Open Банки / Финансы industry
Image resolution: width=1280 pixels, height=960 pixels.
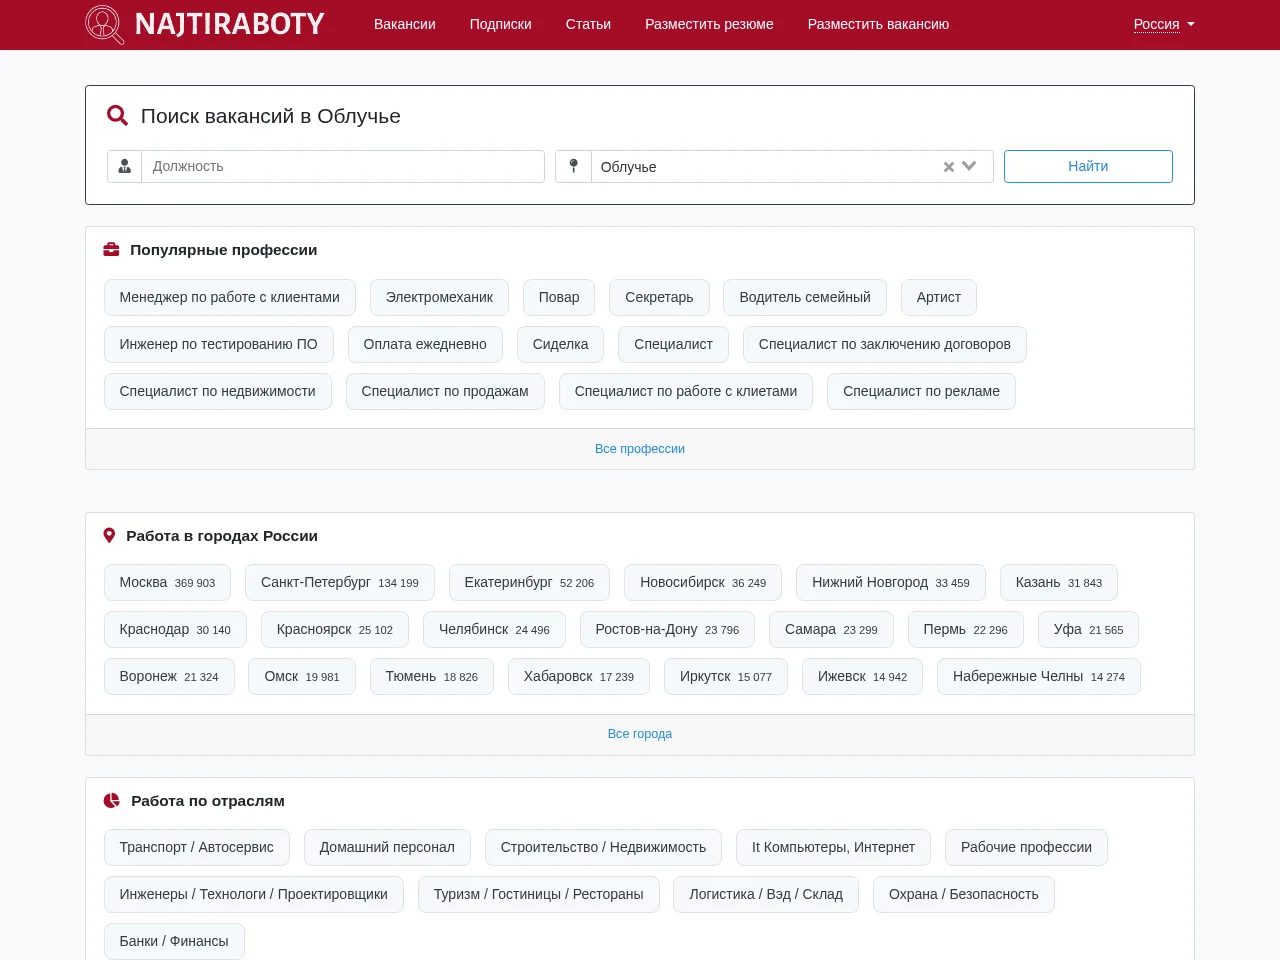click(174, 941)
